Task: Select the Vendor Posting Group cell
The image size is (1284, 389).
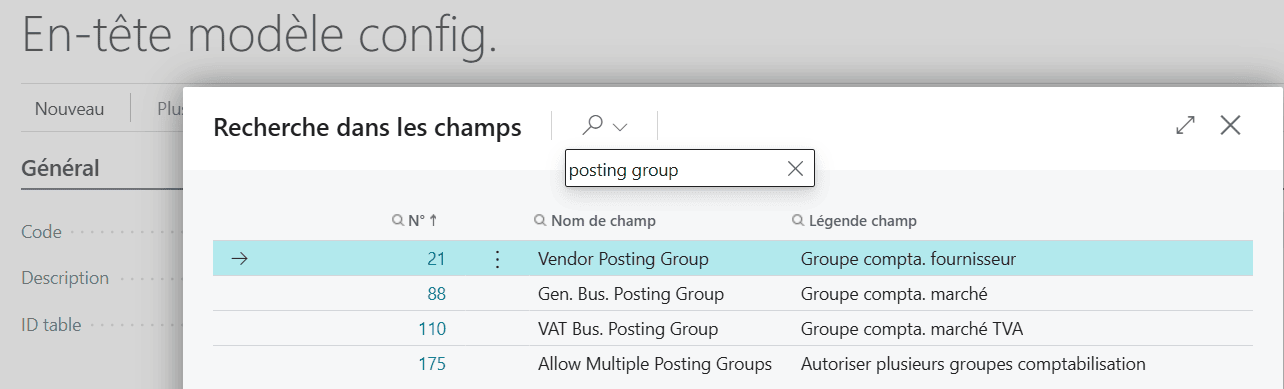Action: [623, 259]
